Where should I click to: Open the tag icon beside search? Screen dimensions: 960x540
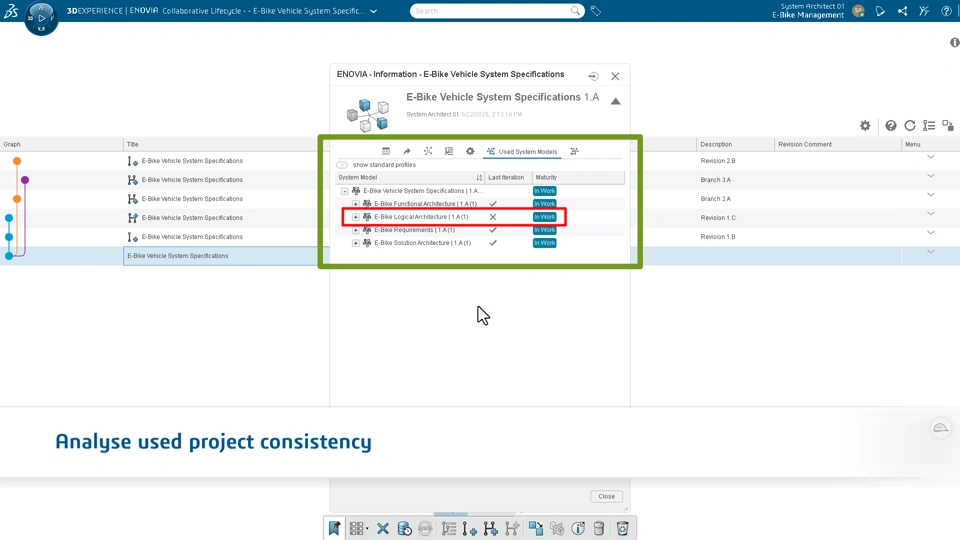(x=596, y=11)
